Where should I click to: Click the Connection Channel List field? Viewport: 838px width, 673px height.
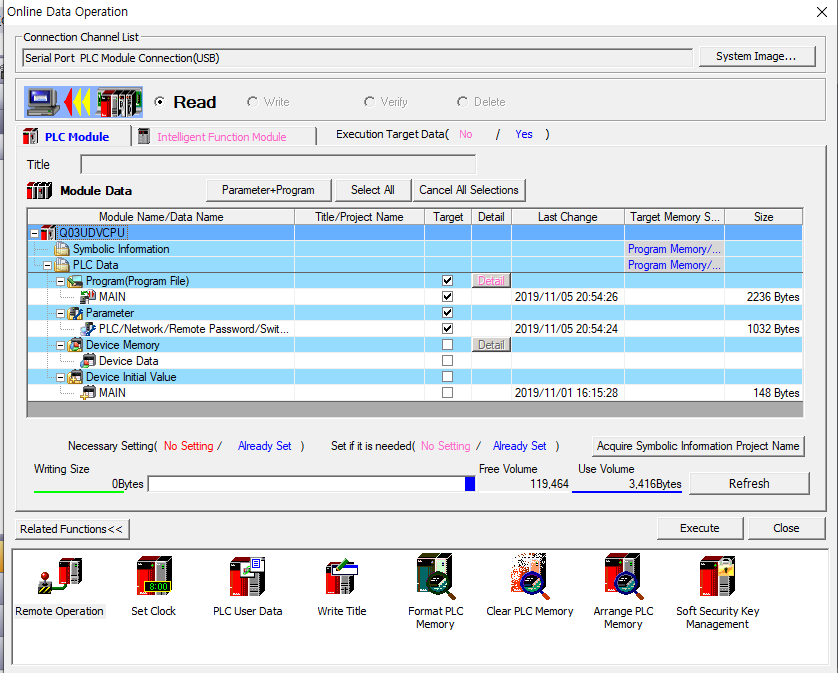(358, 58)
